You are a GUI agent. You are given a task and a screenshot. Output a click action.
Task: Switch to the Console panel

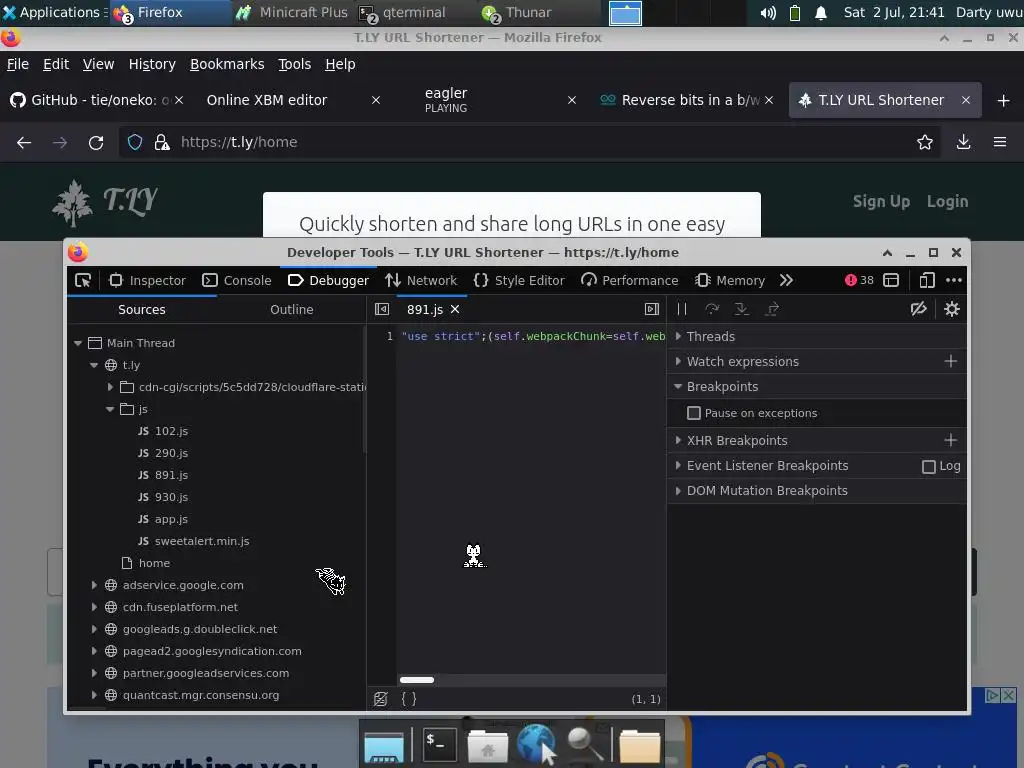pyautogui.click(x=237, y=280)
